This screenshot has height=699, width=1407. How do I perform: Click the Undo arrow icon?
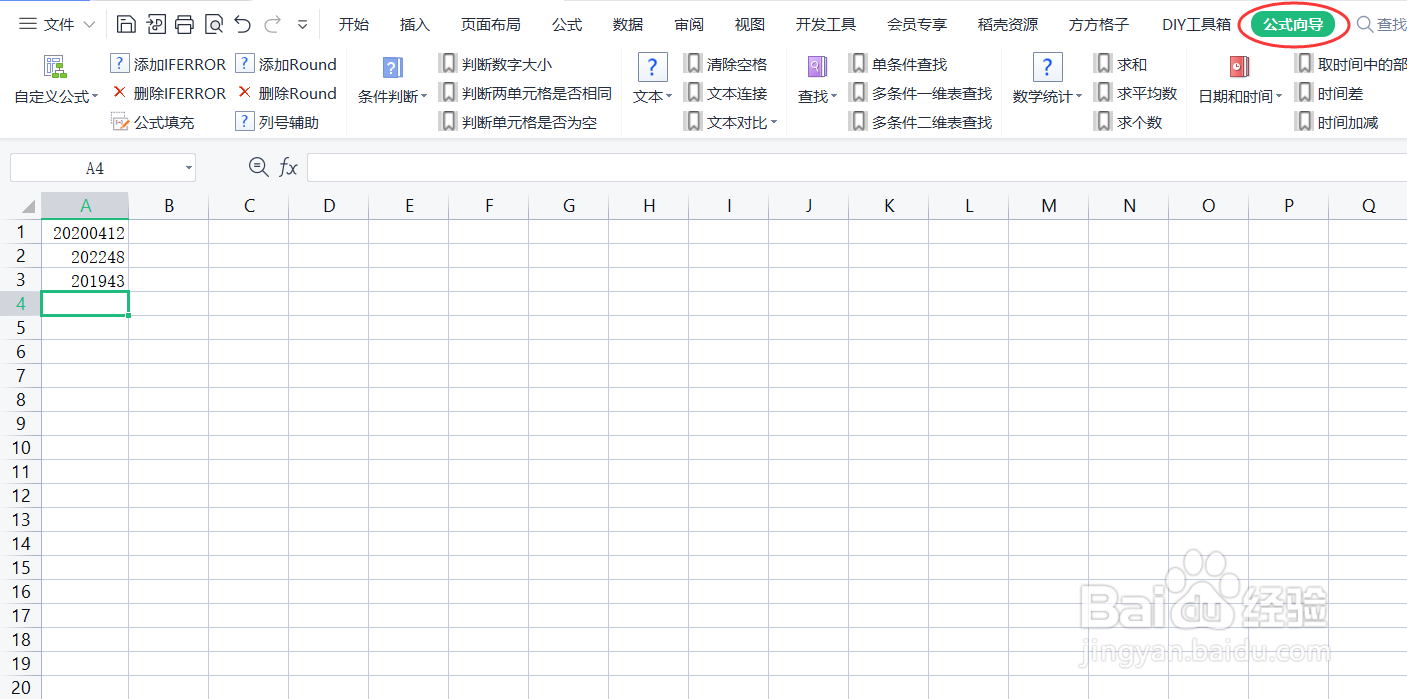pos(243,24)
